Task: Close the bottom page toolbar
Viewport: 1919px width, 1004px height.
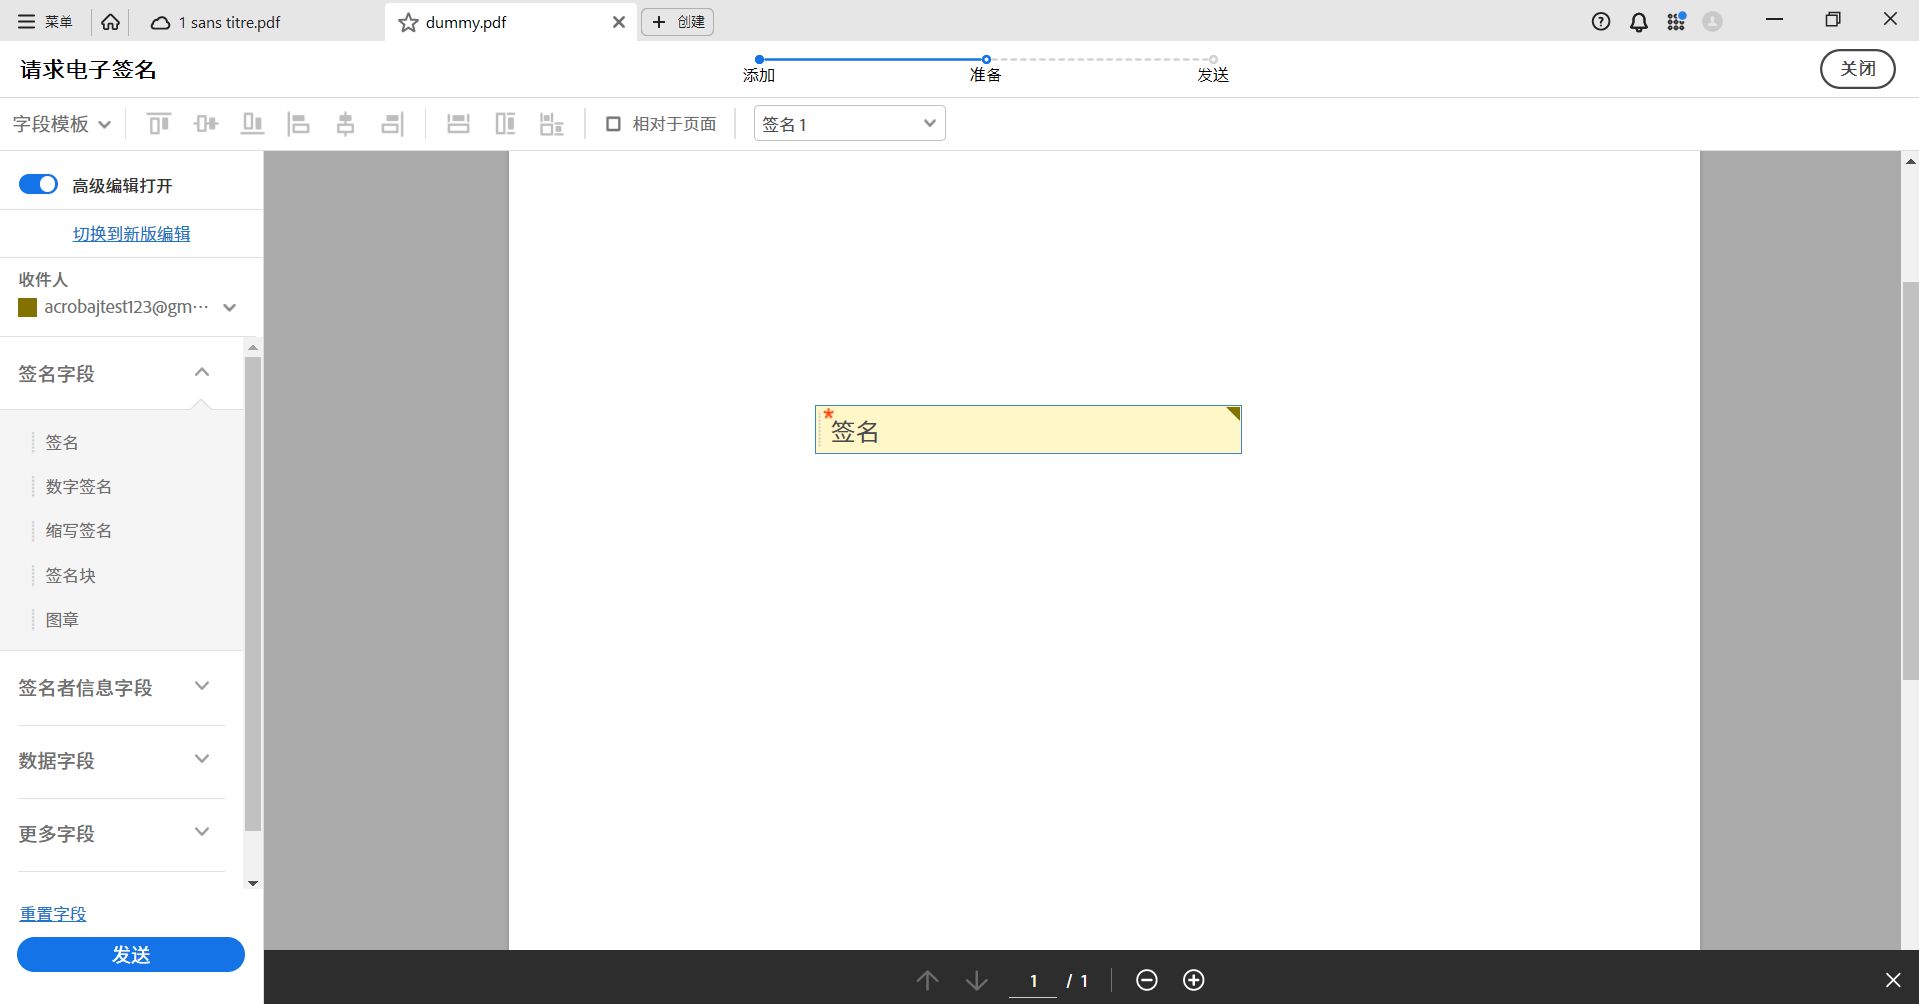Action: click(x=1893, y=980)
